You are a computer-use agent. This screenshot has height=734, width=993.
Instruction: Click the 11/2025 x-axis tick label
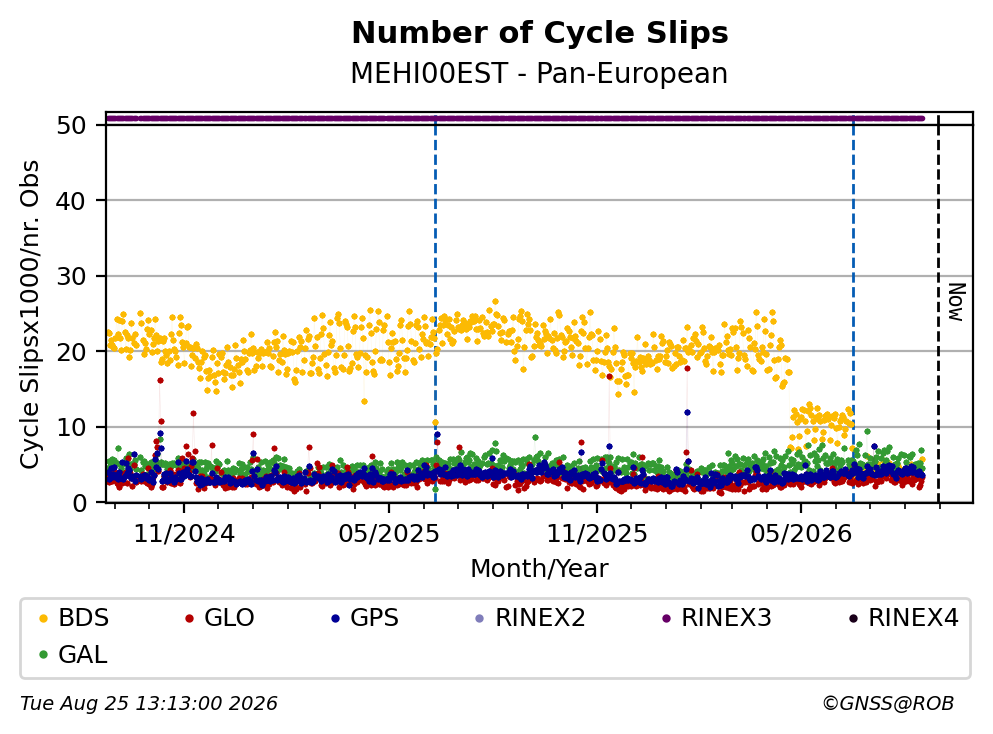coord(597,534)
